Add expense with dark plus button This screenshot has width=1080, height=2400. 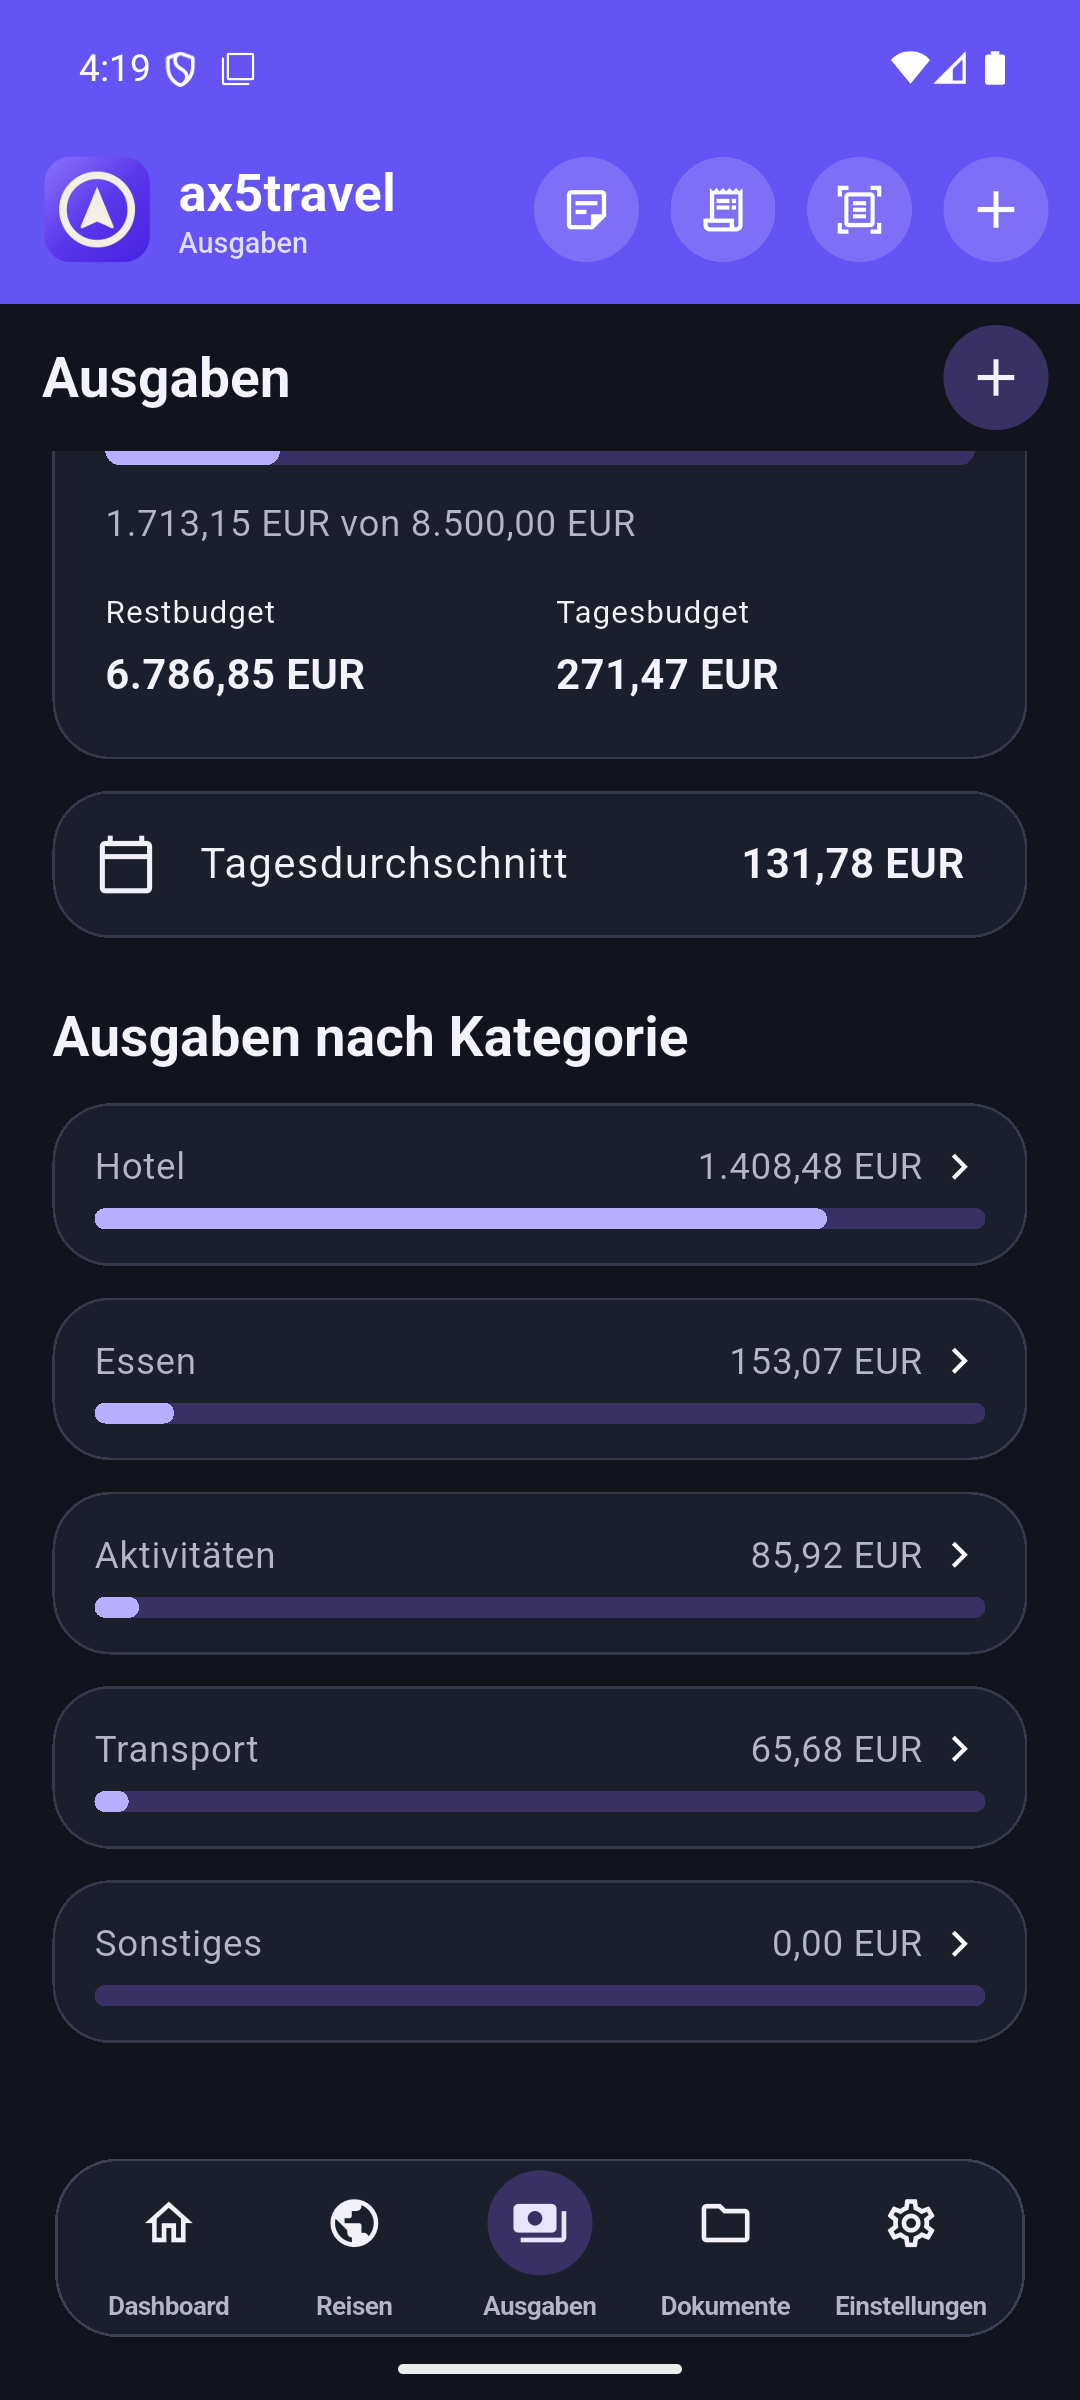(x=995, y=377)
